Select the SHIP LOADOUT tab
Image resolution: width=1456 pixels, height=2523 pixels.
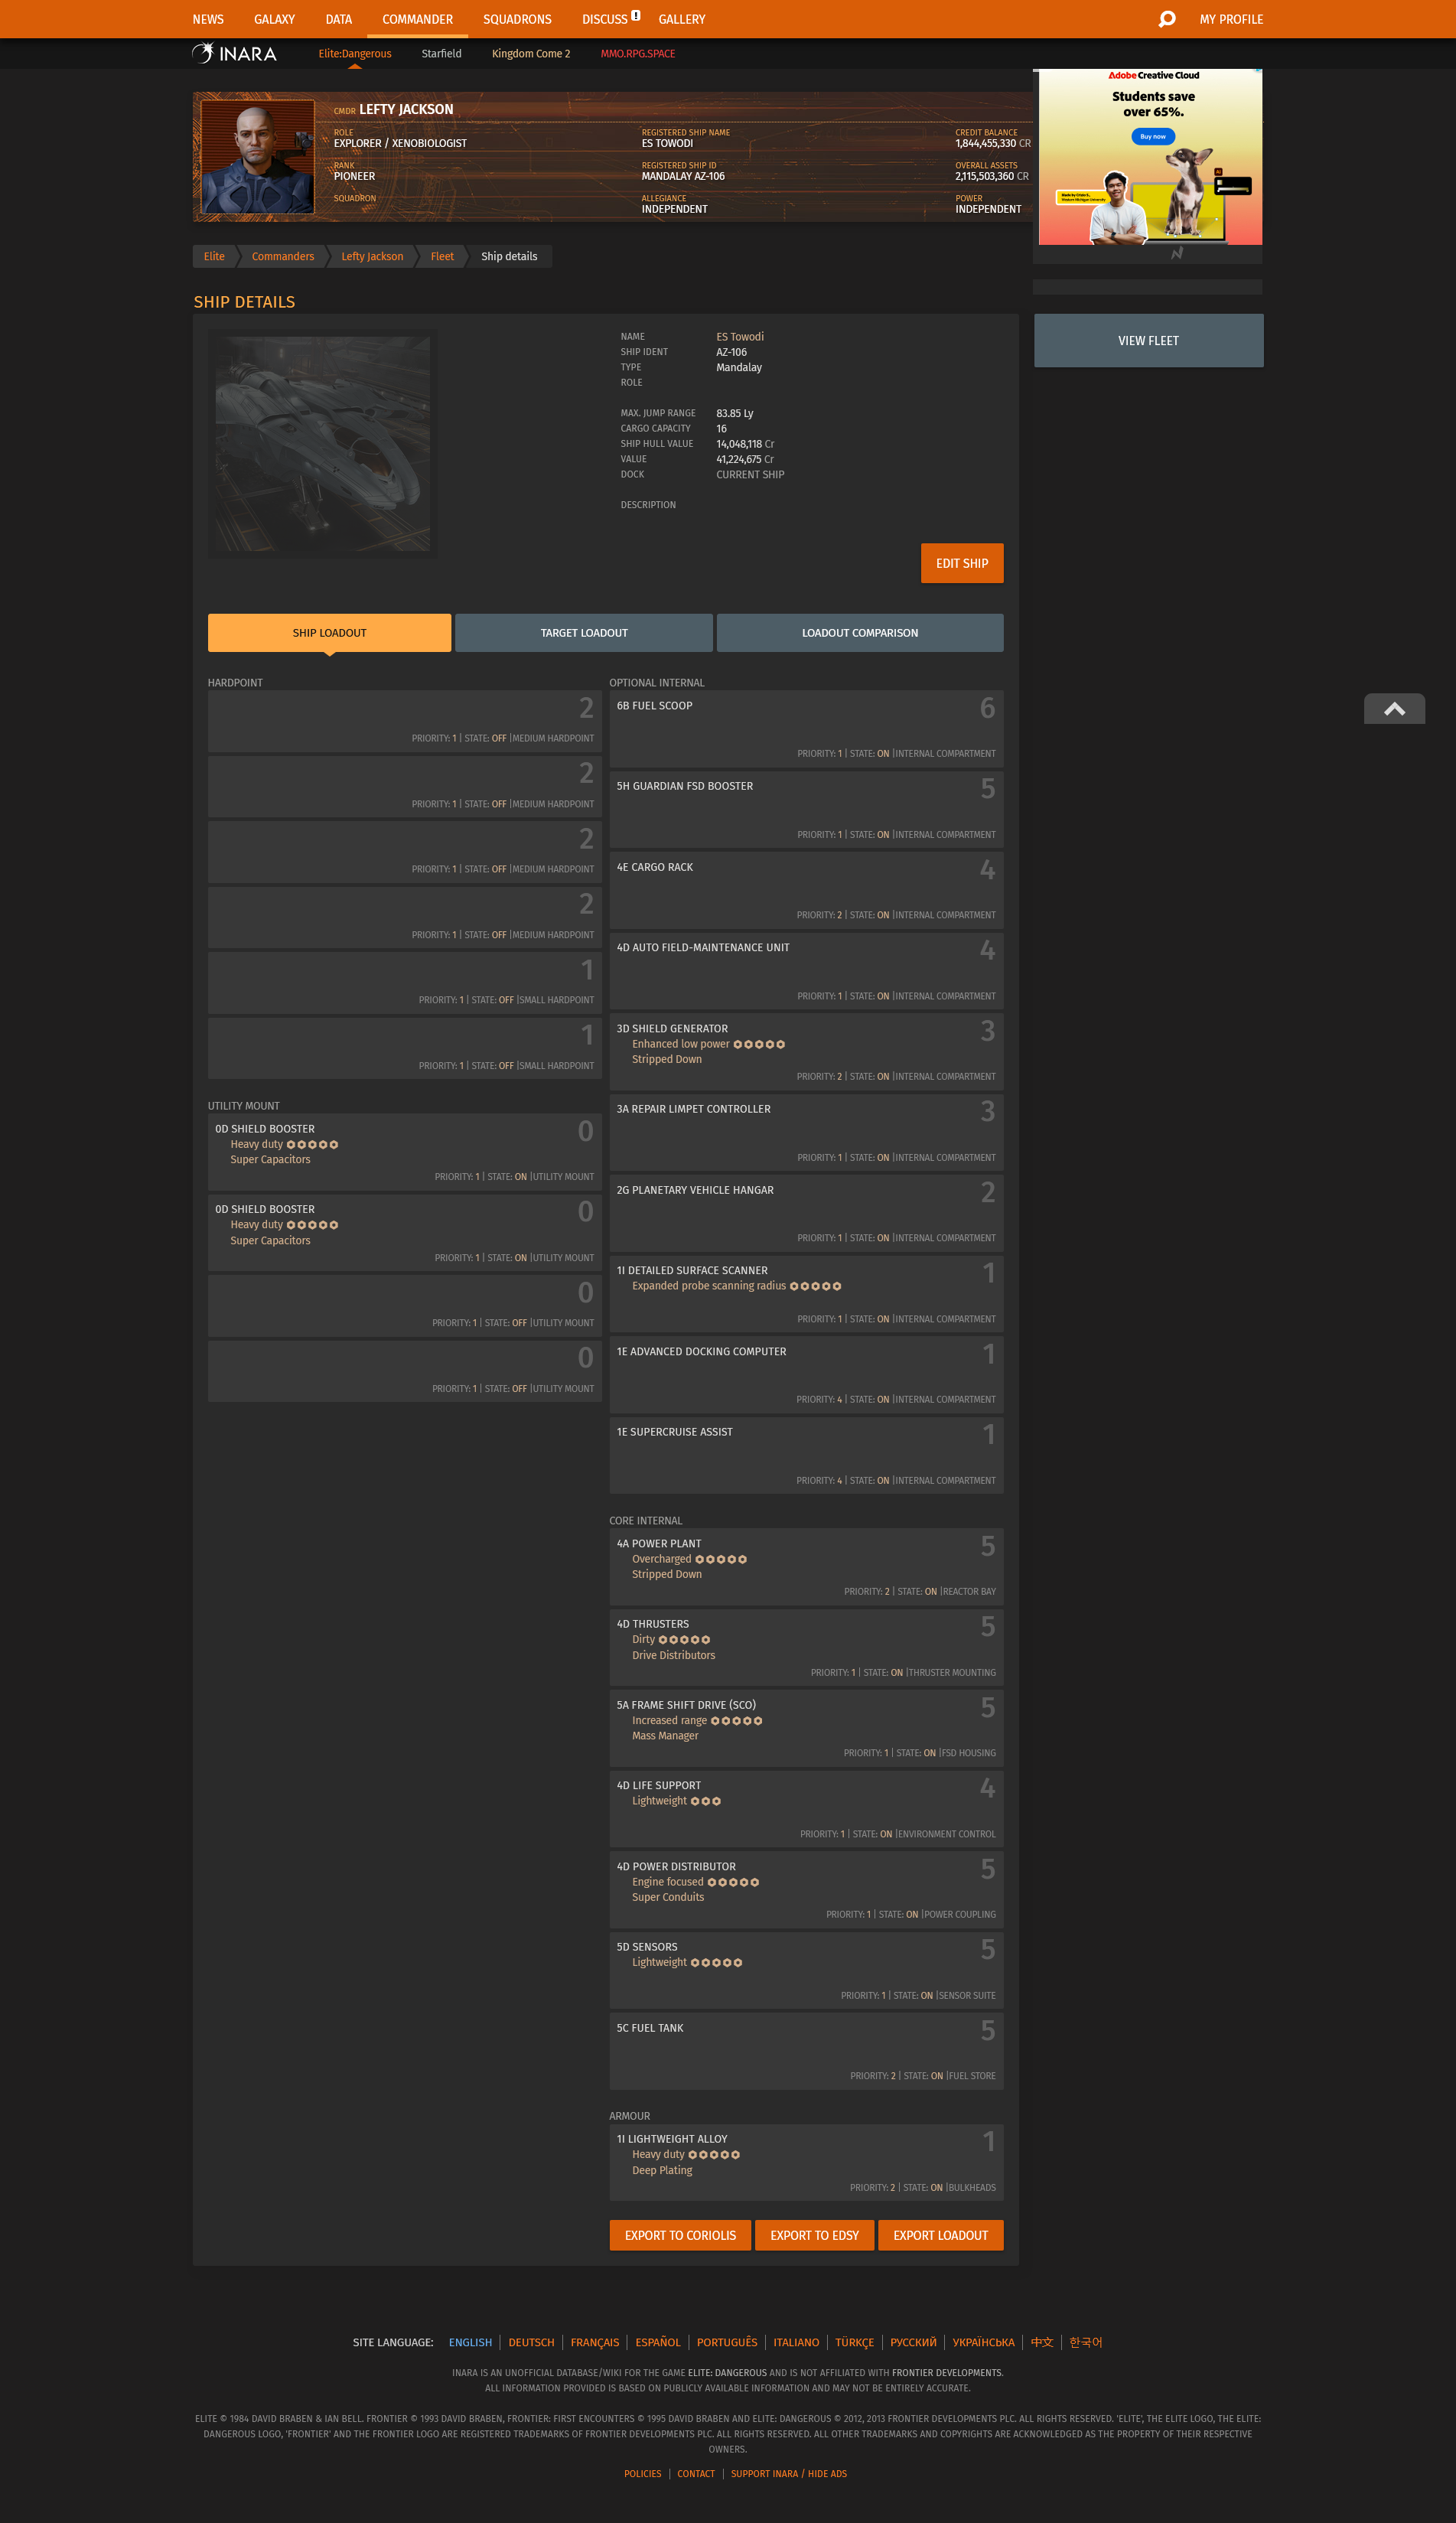(x=329, y=633)
